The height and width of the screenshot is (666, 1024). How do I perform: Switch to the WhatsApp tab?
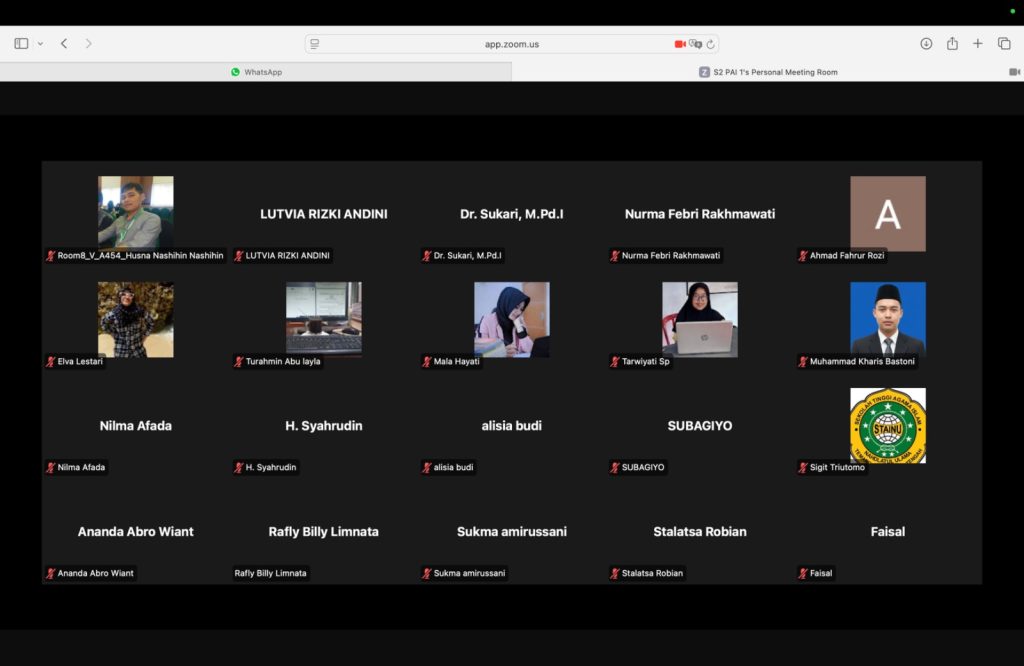[x=256, y=72]
